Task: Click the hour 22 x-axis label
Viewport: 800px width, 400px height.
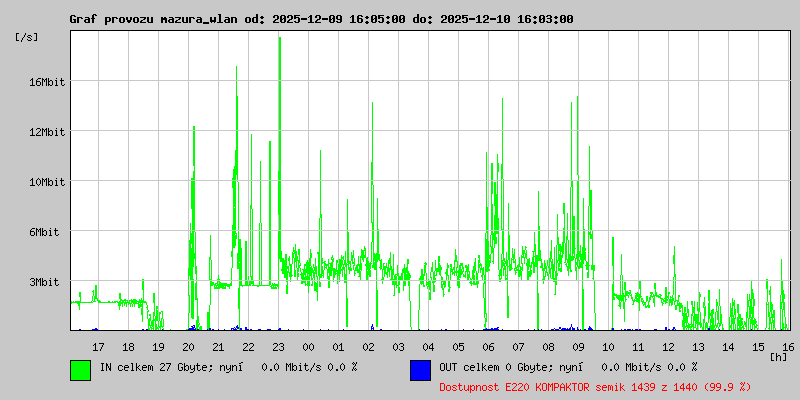Action: (248, 347)
